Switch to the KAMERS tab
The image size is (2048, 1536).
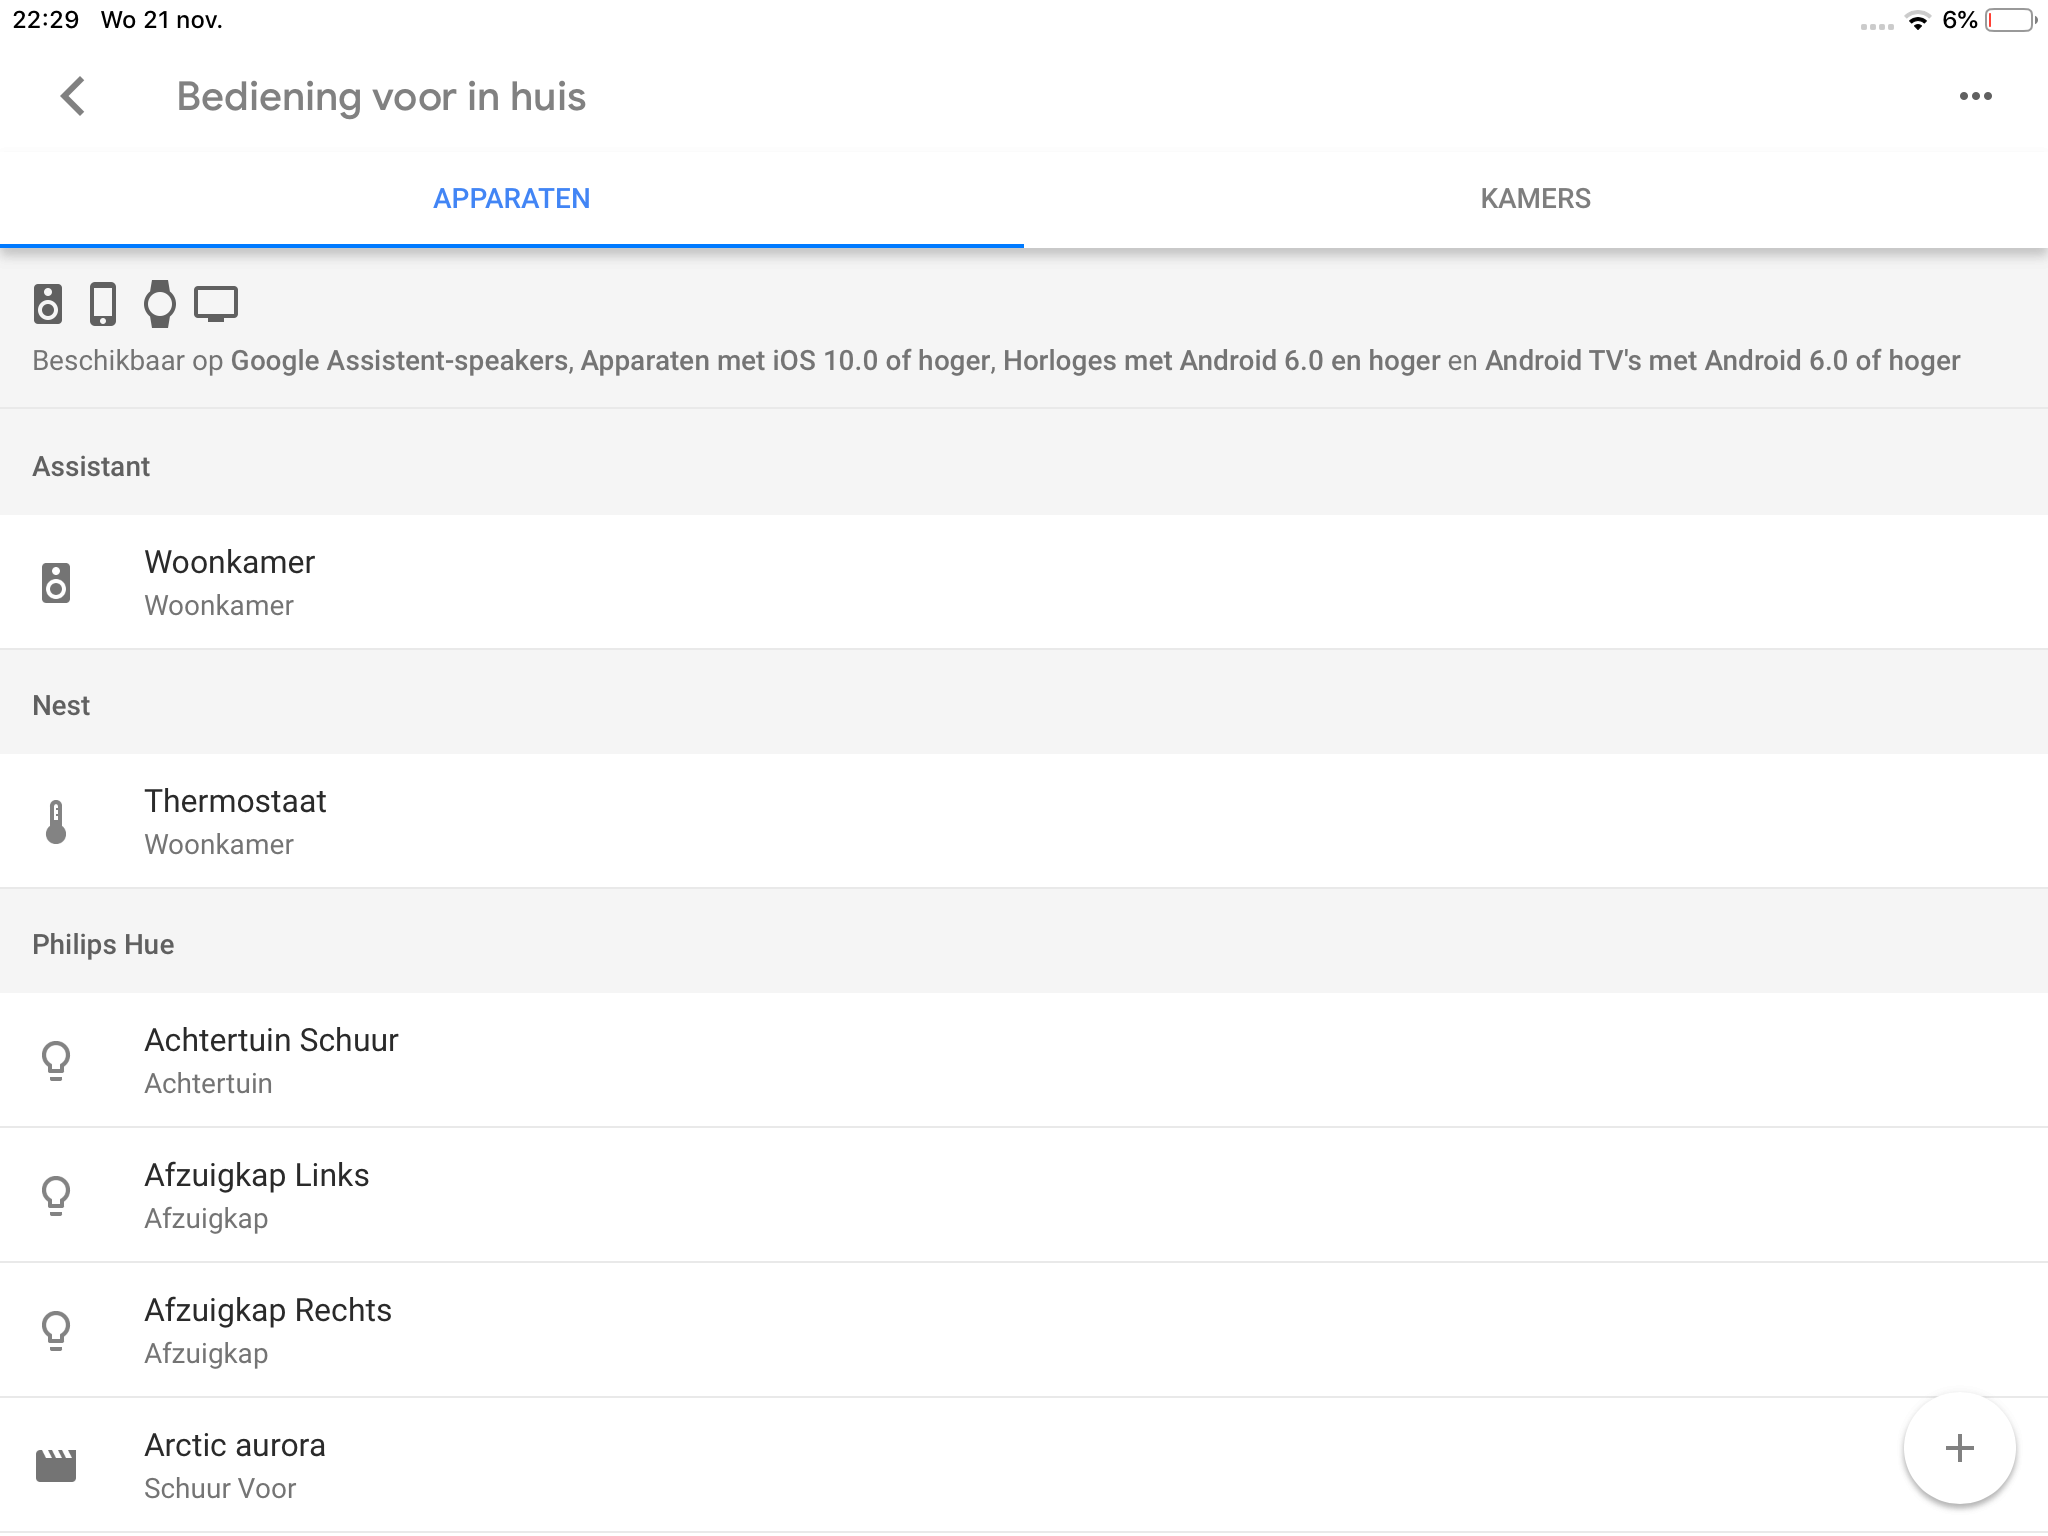(x=1535, y=199)
